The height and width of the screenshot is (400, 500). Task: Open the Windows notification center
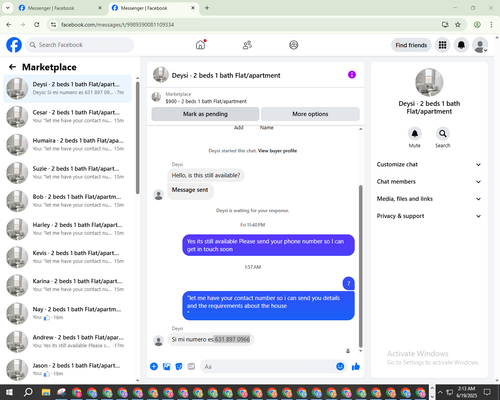(487, 392)
